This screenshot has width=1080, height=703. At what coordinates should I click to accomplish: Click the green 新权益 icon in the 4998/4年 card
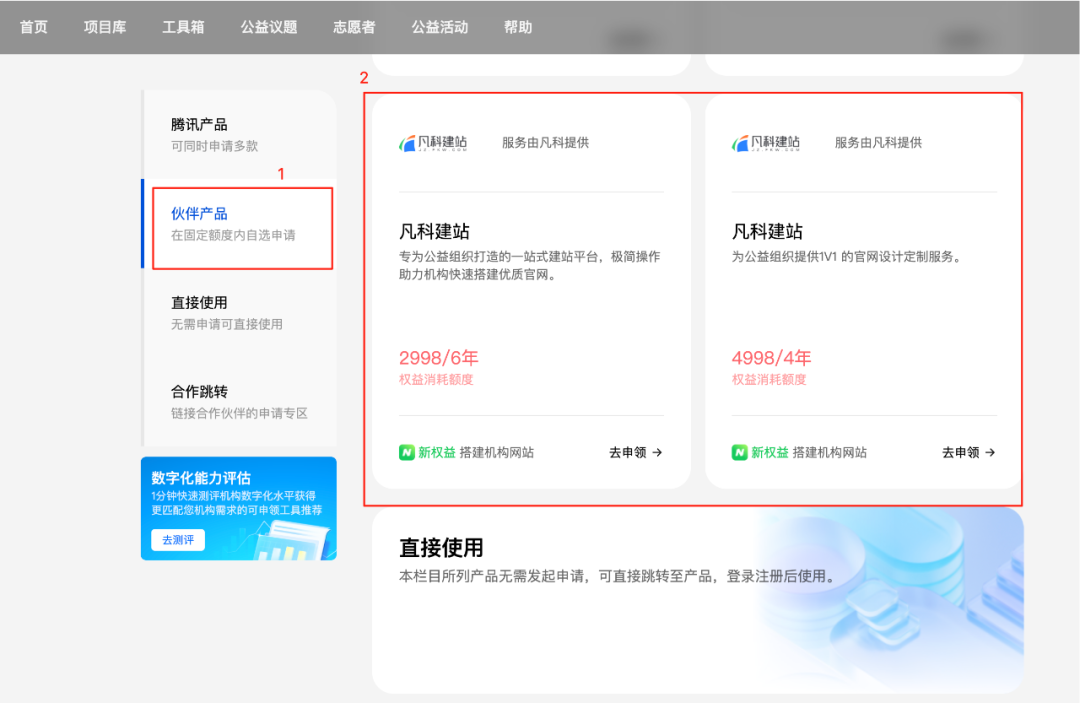pos(739,452)
